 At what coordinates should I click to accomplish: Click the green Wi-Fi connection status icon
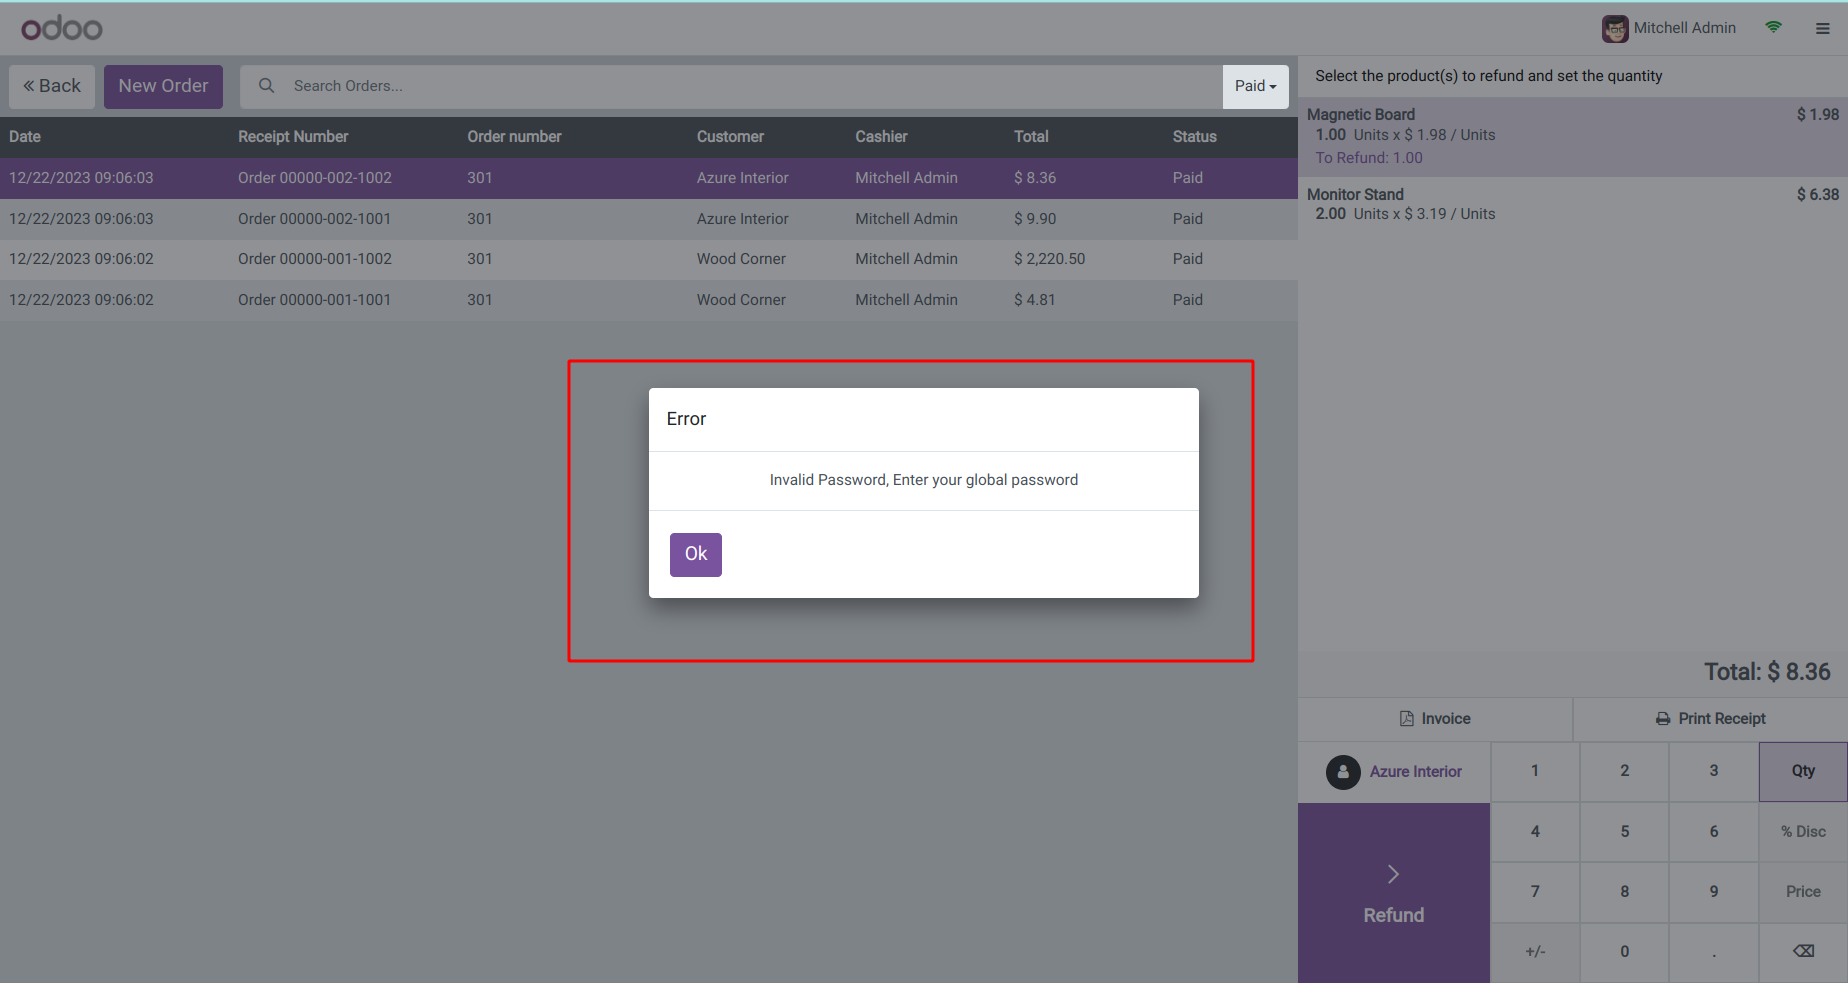pos(1773,28)
